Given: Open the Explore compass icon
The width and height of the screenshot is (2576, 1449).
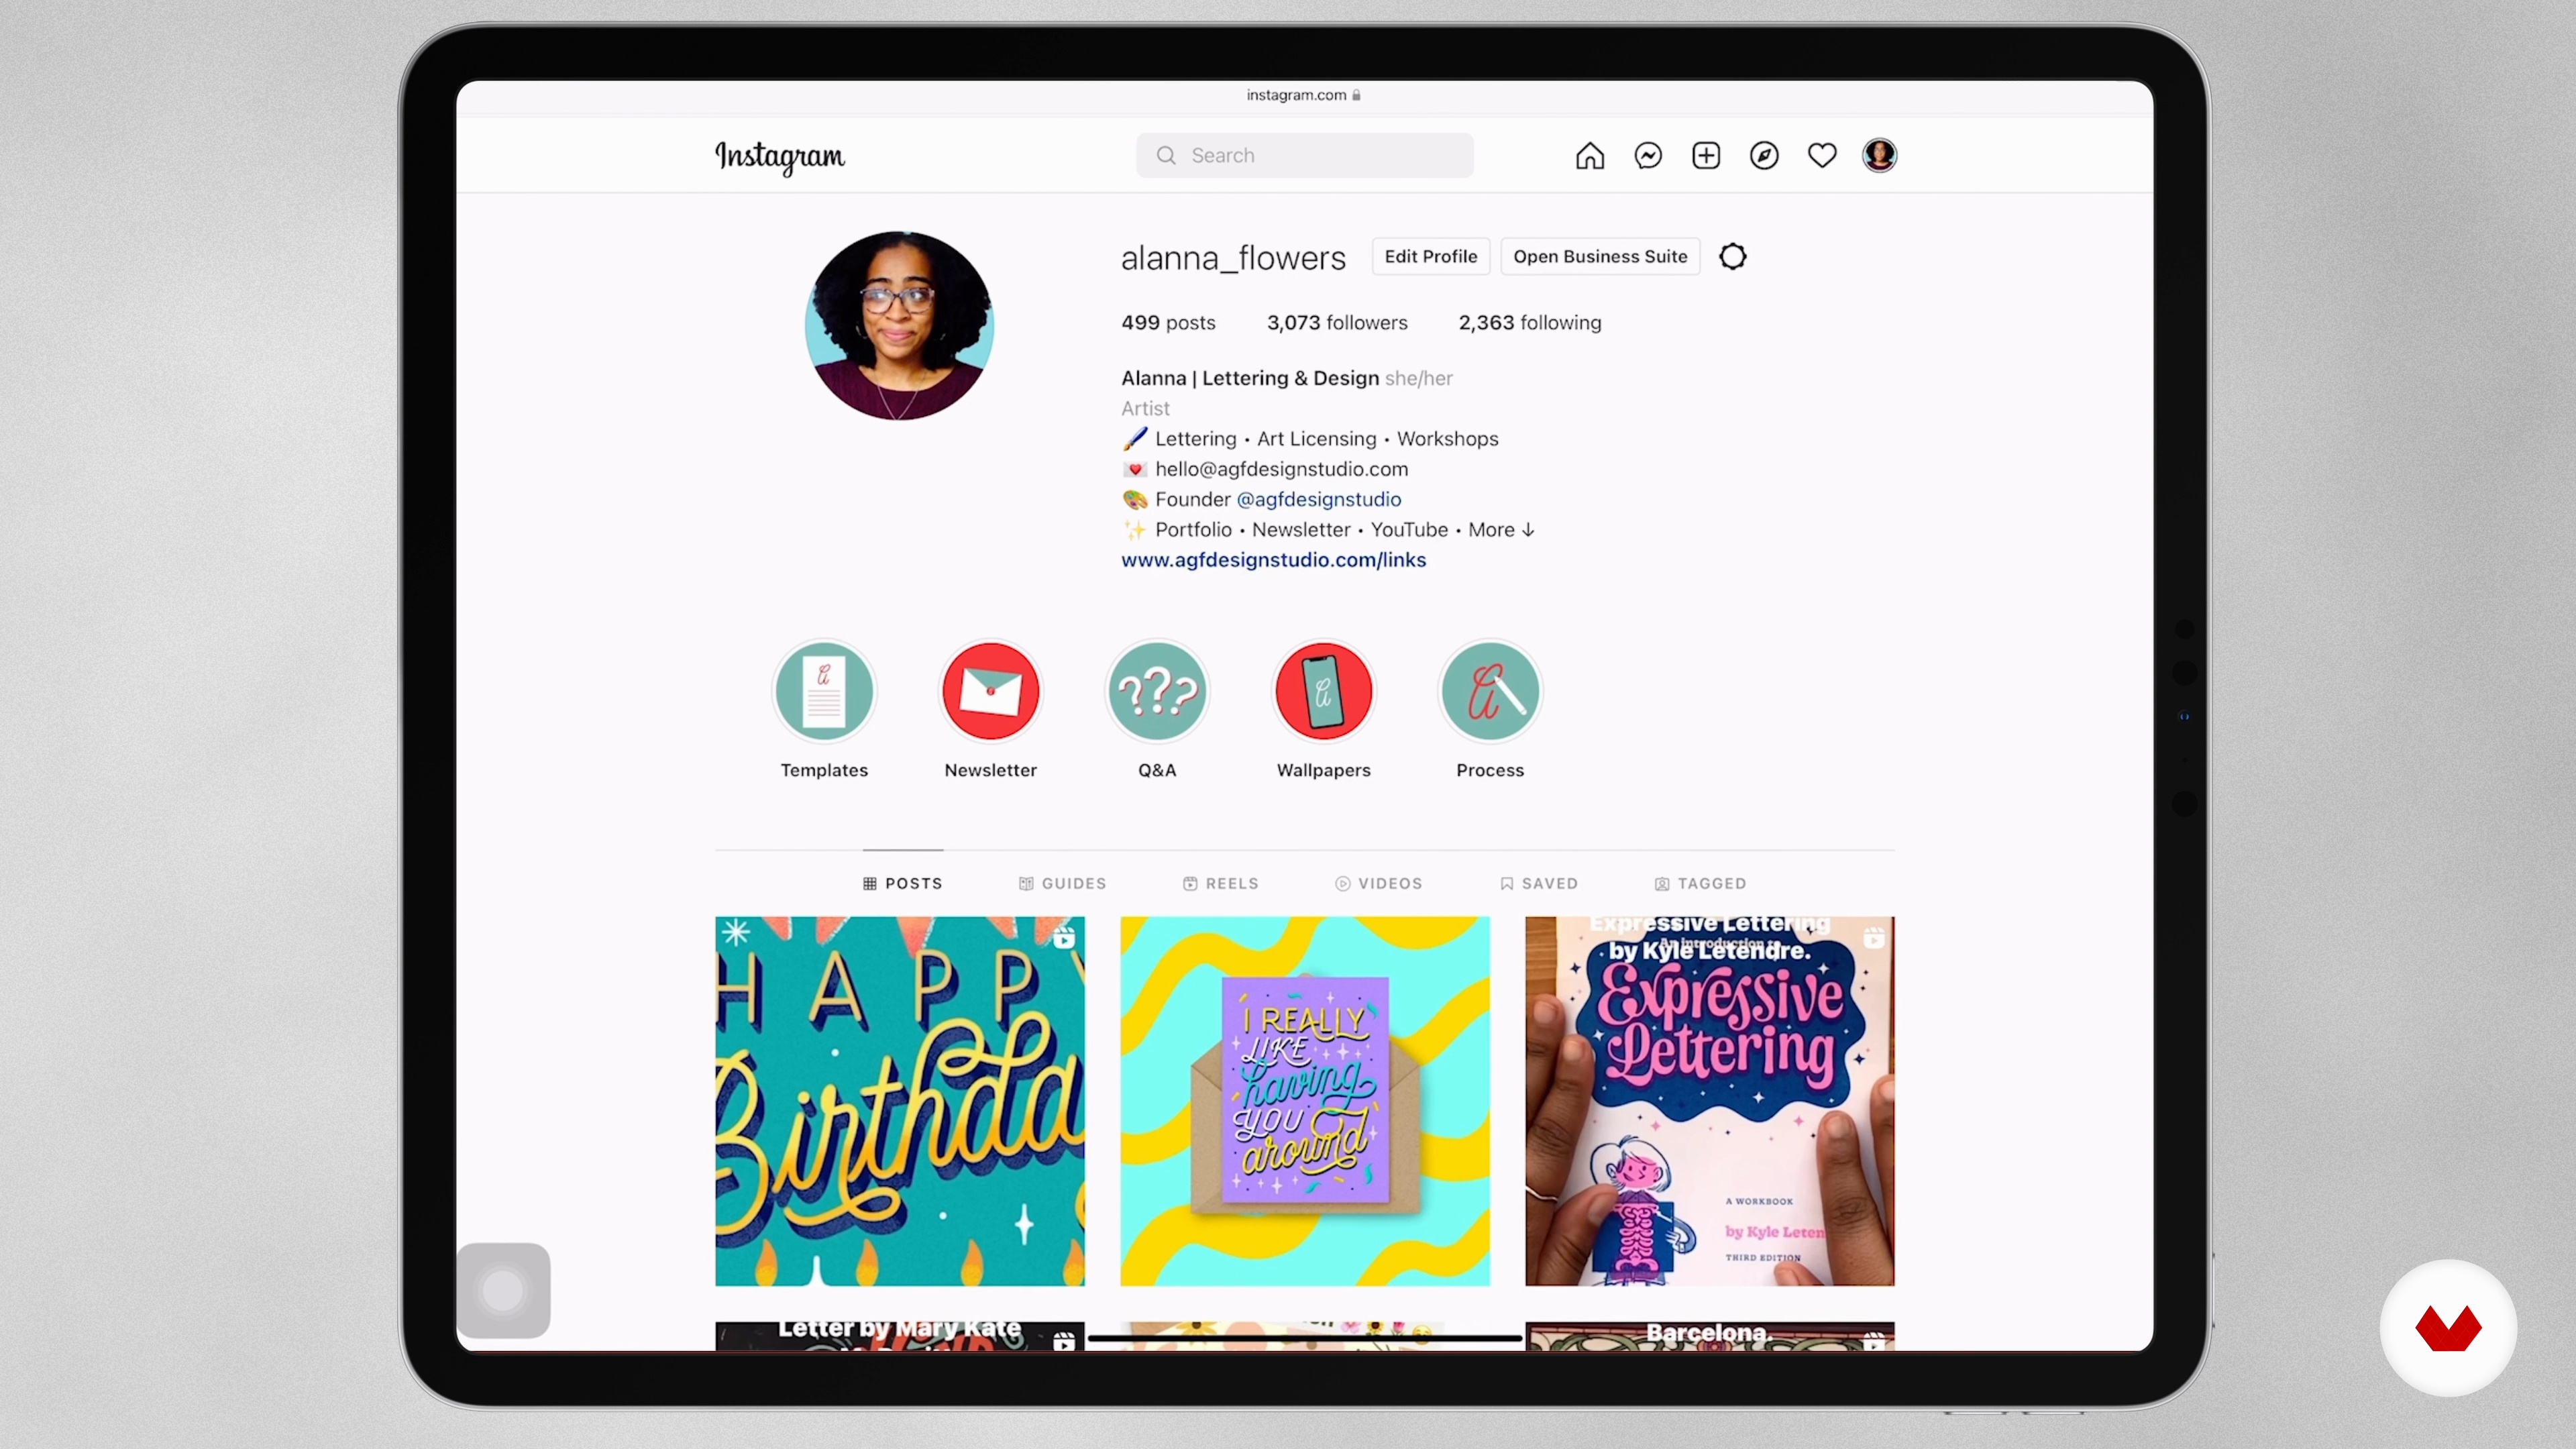Looking at the screenshot, I should tap(1764, 156).
